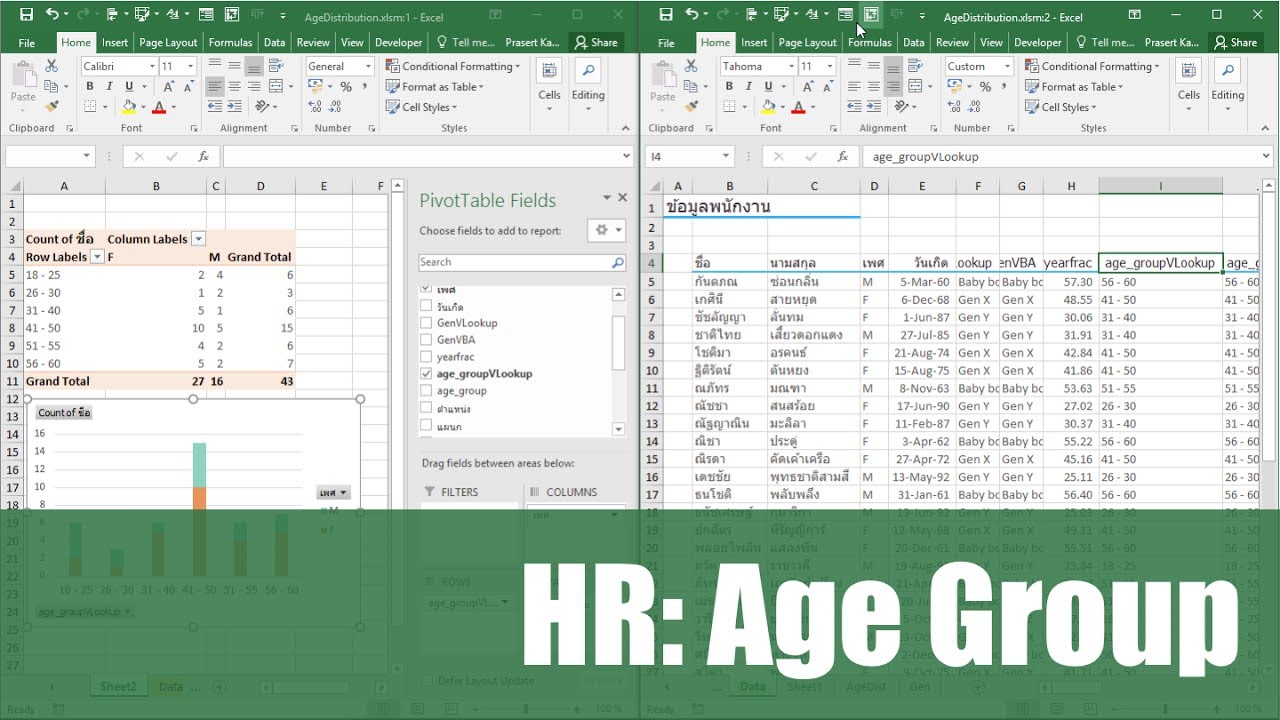Viewport: 1280px width, 720px height.
Task: Click Fill Color yellow bucket in left window
Action: 128,107
